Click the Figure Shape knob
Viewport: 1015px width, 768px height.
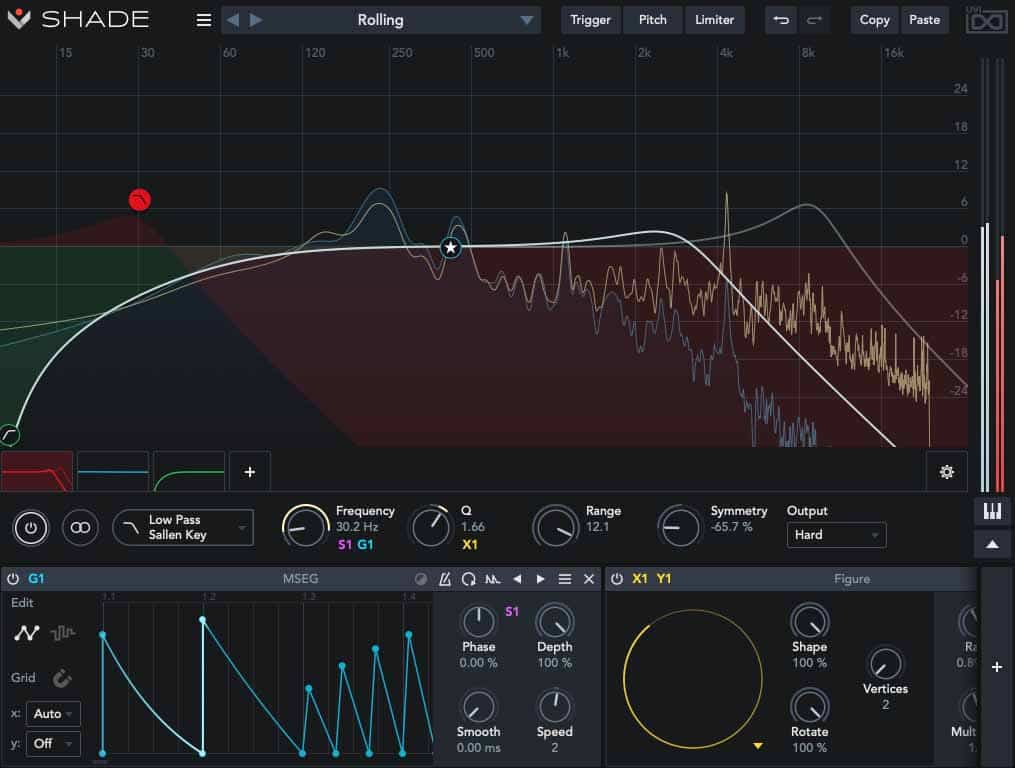[x=809, y=622]
